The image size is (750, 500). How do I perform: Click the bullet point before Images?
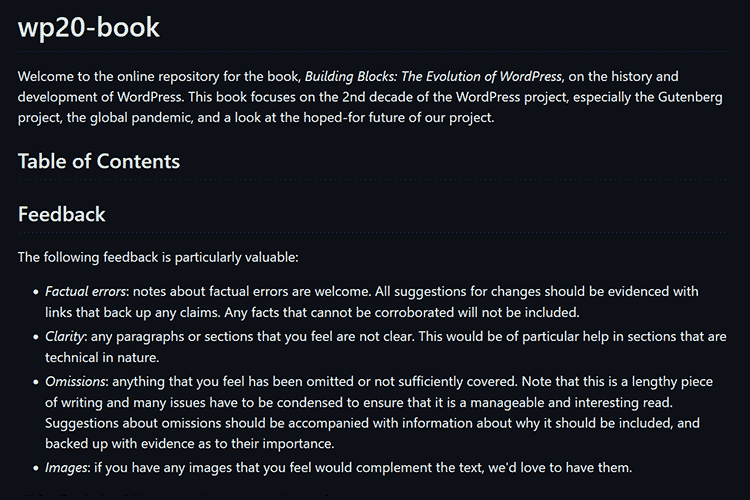(x=34, y=468)
